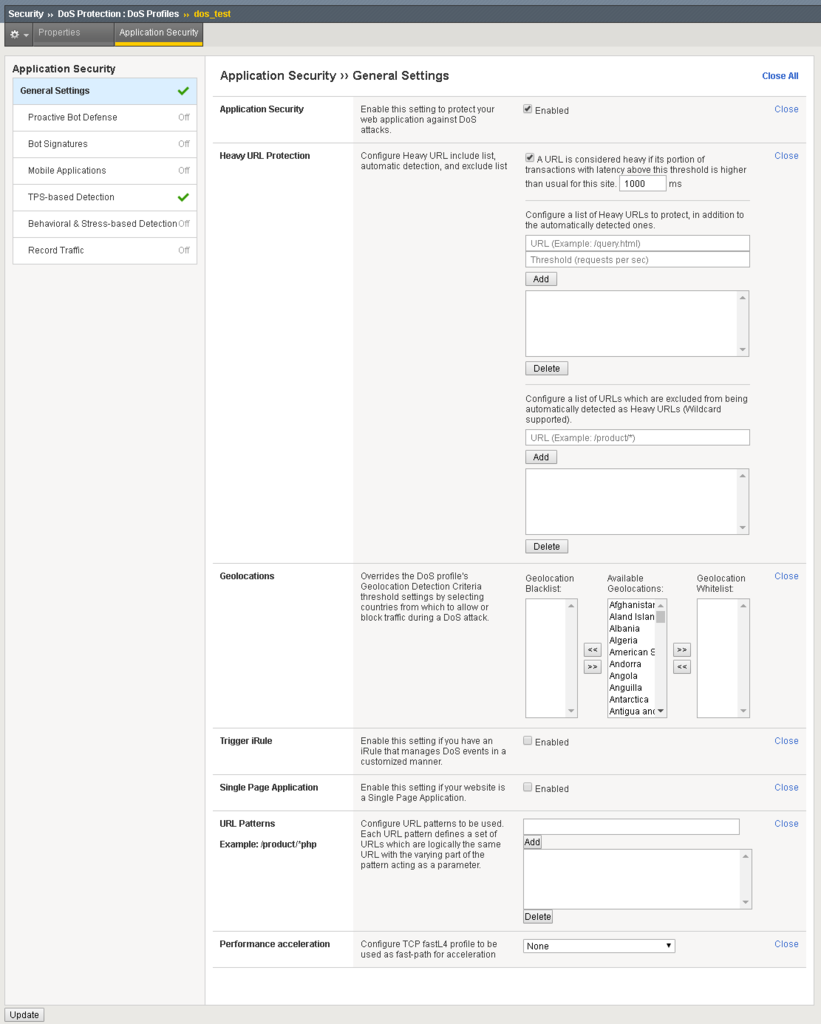Image resolution: width=821 pixels, height=1024 pixels.
Task: Close the Performance acceleration section
Action: 786,944
